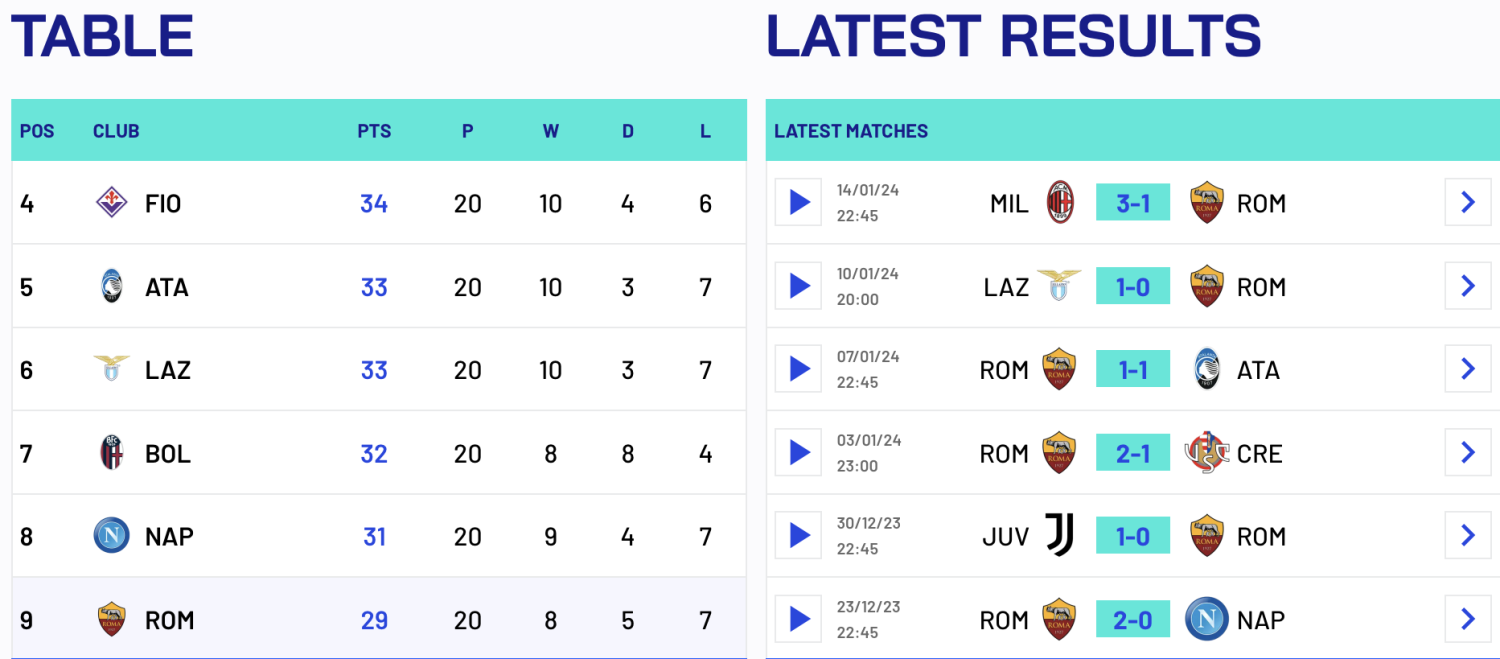Viewport: 1500px width, 659px height.
Task: Click the Cremonese crest in latest results
Action: point(1206,453)
